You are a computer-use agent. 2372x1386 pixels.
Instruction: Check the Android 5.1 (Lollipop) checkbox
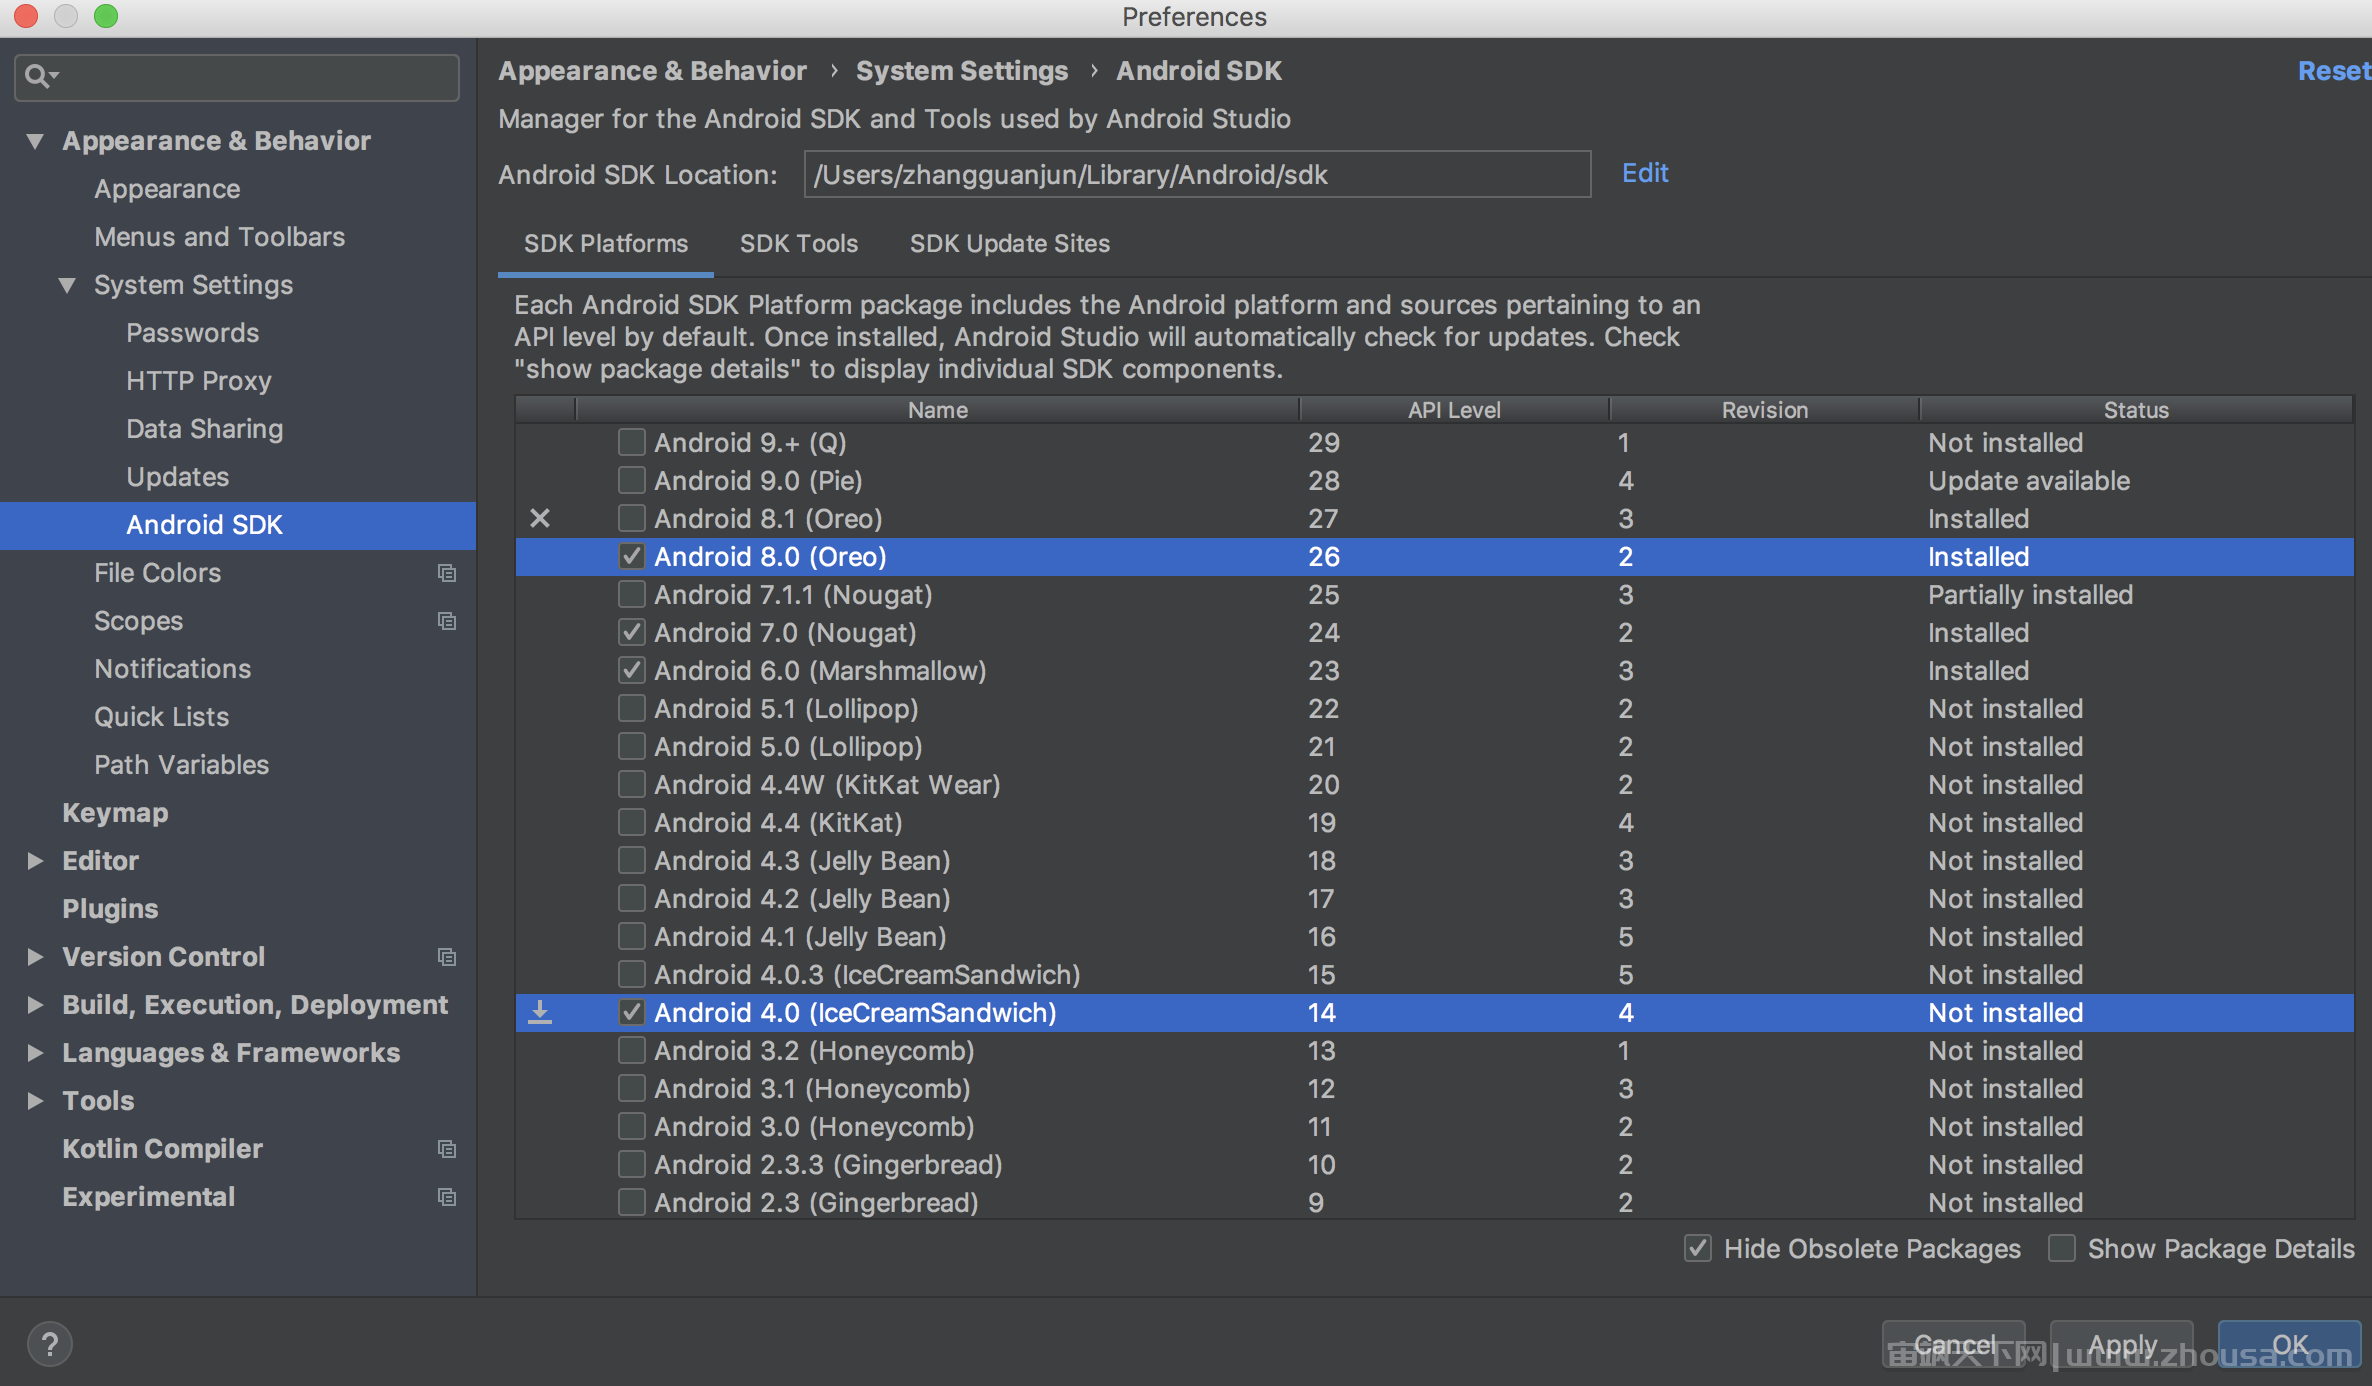[x=631, y=708]
